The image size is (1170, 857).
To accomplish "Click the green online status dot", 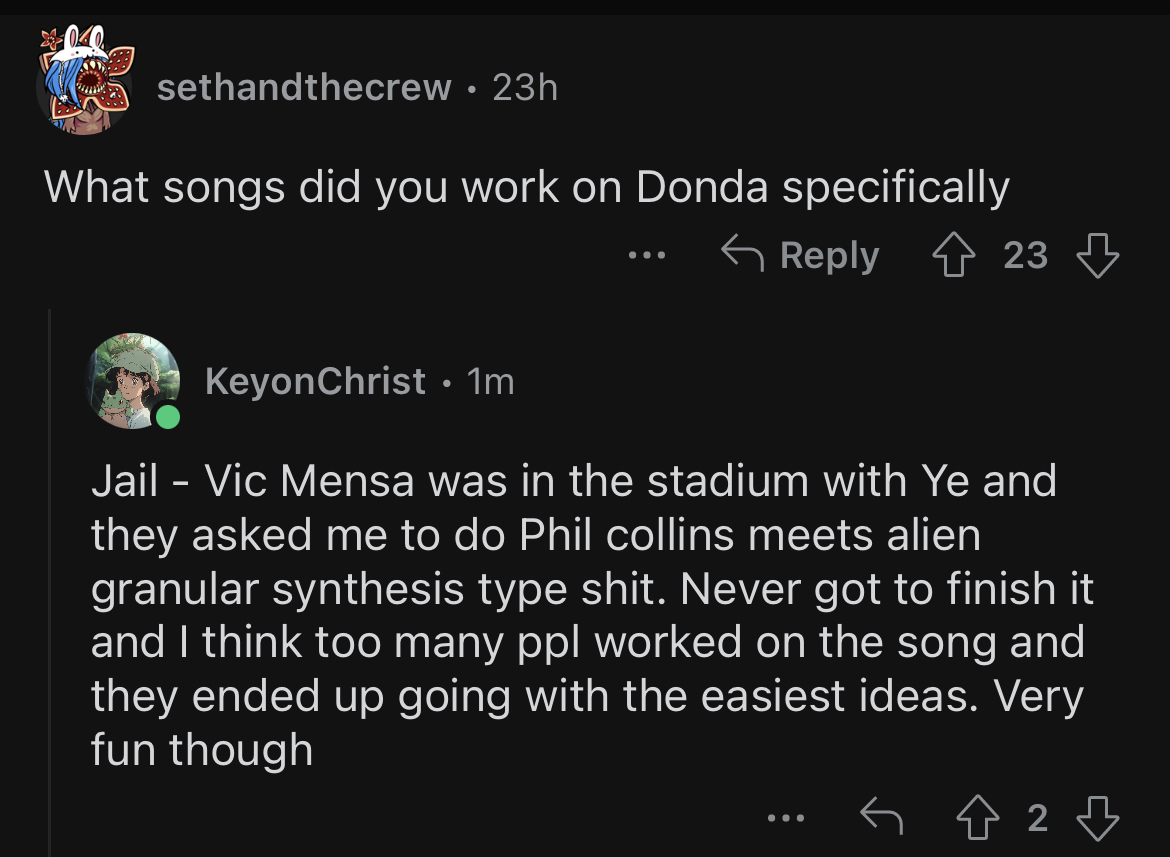I will click(x=167, y=417).
